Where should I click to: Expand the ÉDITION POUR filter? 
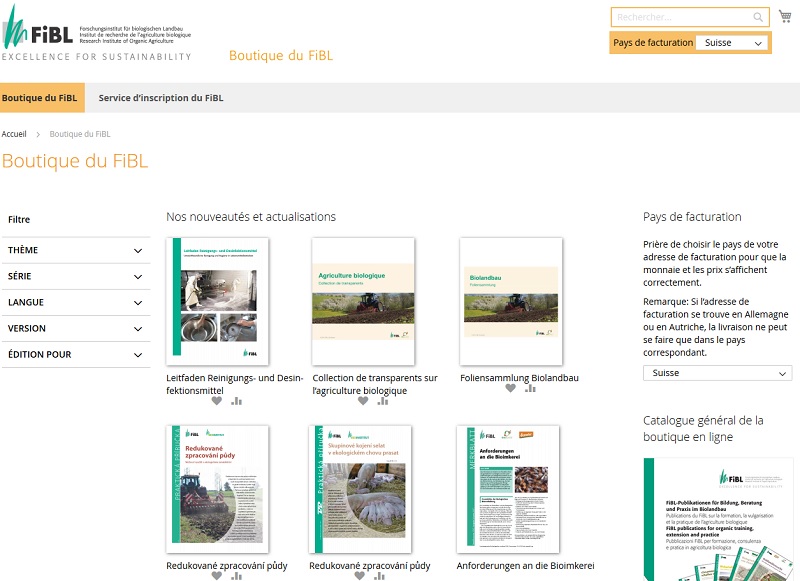pos(76,355)
